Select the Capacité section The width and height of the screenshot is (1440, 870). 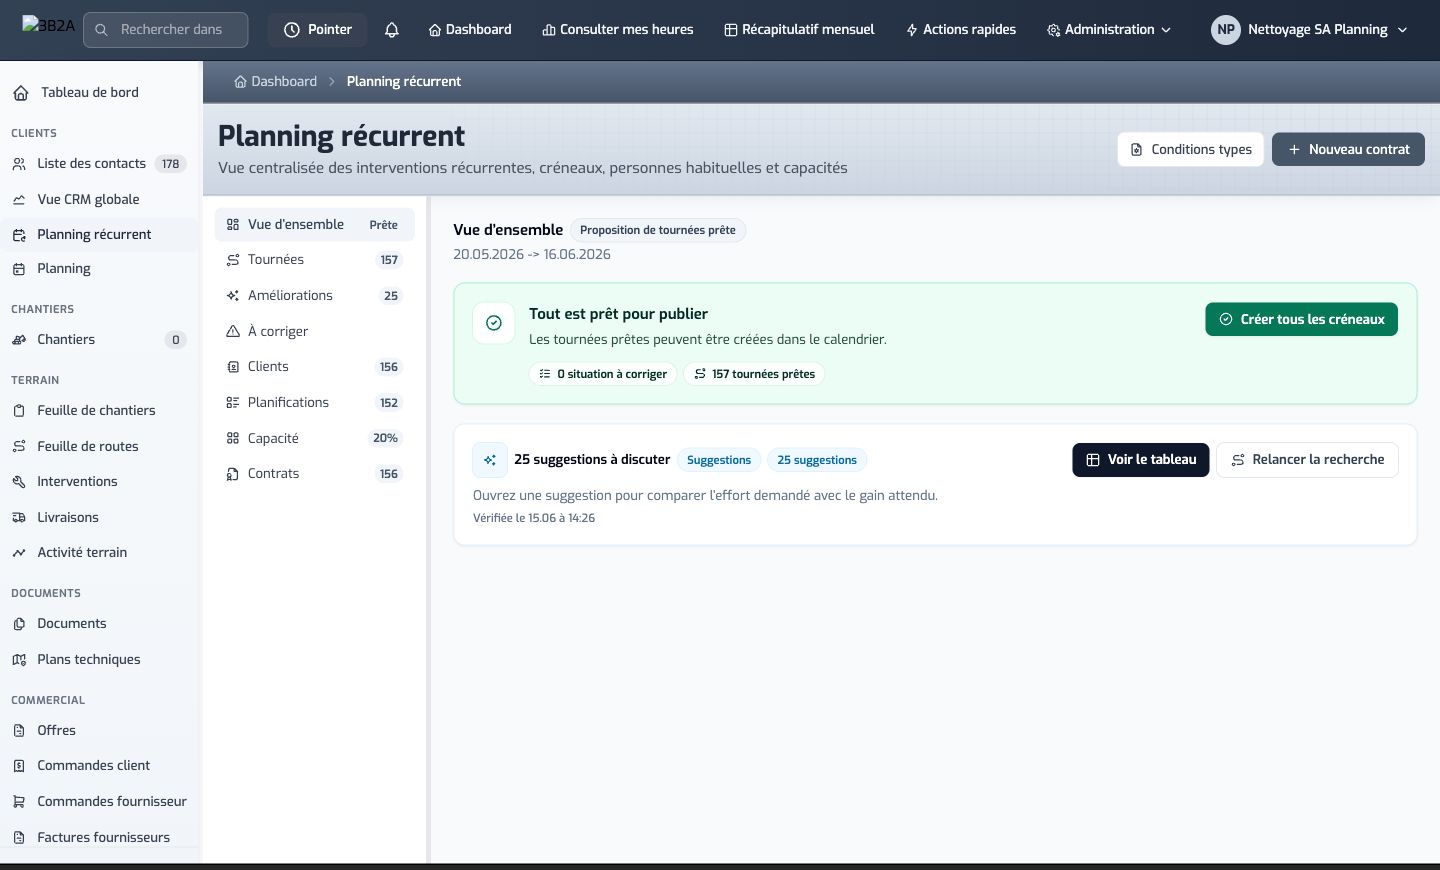click(x=315, y=438)
